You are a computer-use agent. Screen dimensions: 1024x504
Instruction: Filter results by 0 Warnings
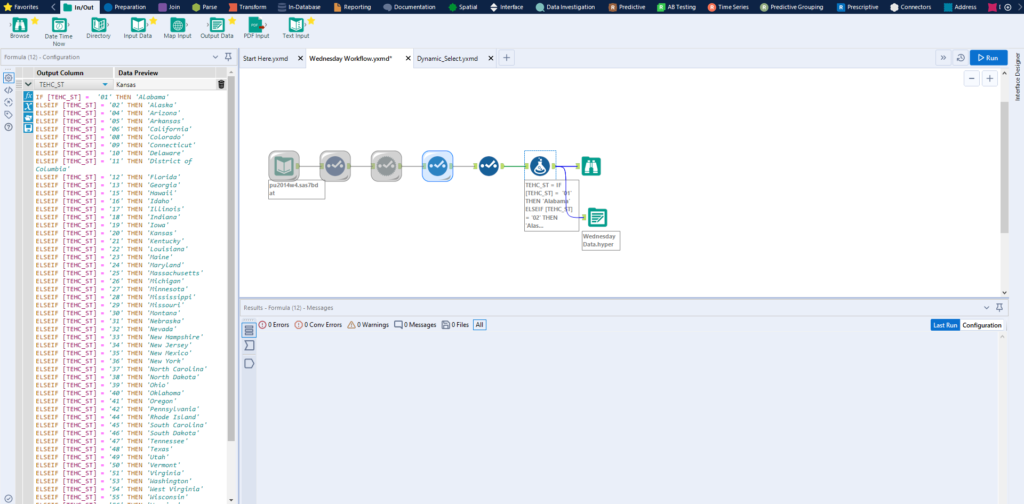[x=368, y=324]
